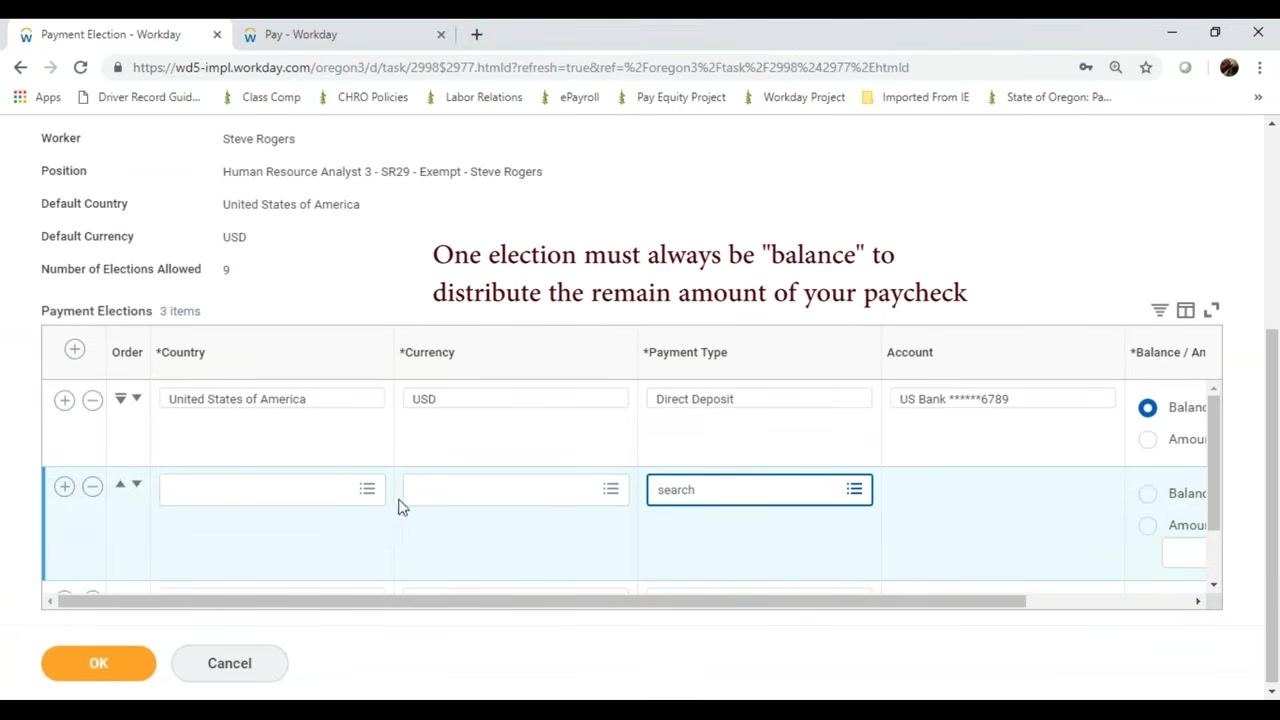Image resolution: width=1280 pixels, height=720 pixels.
Task: Close the Pay - Workday tab
Action: (x=441, y=34)
